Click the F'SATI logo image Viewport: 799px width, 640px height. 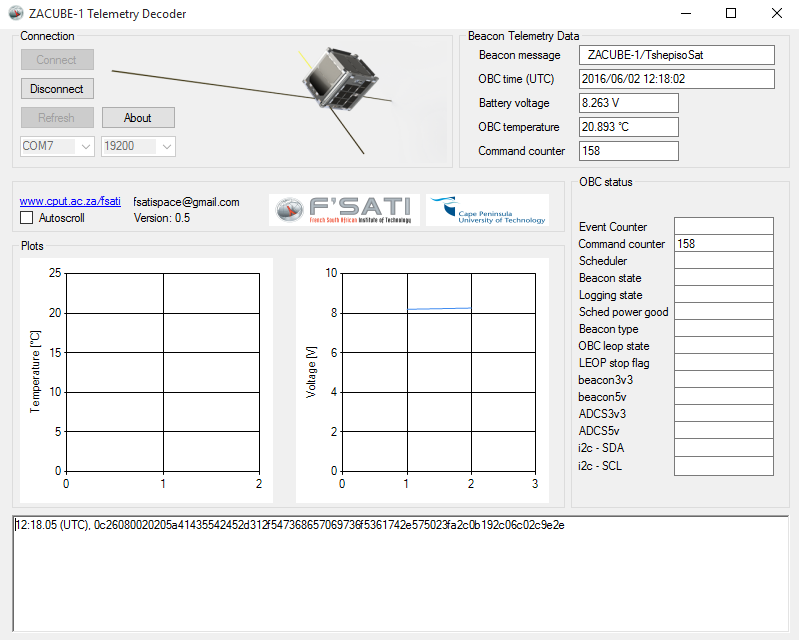344,210
